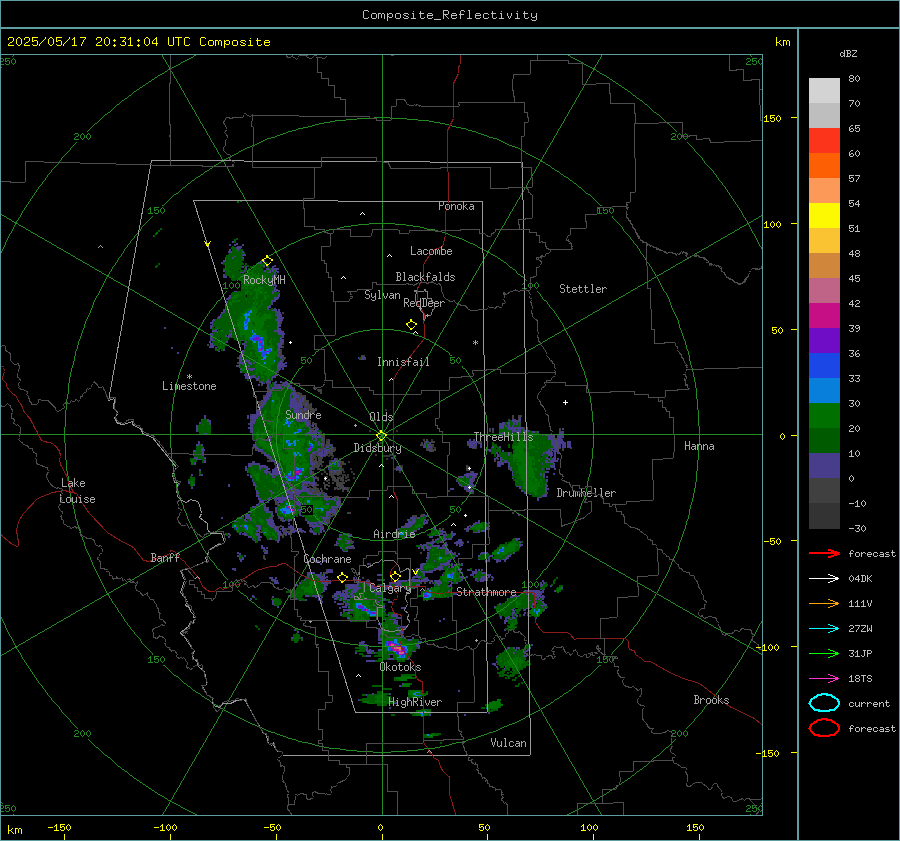The height and width of the screenshot is (841, 900).
Task: Click the Drumheller city label
Action: click(585, 493)
